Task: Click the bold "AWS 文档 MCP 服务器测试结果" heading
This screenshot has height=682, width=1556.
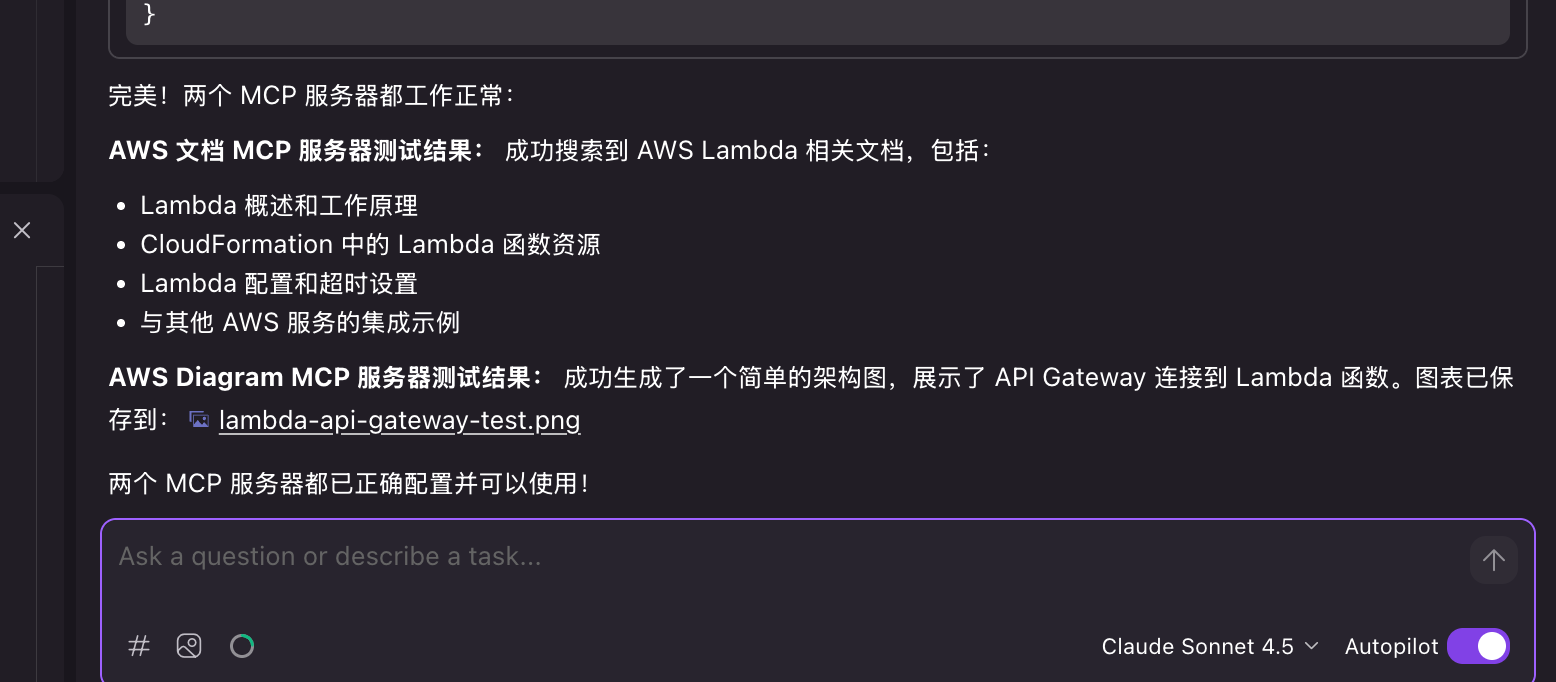Action: pos(296,151)
